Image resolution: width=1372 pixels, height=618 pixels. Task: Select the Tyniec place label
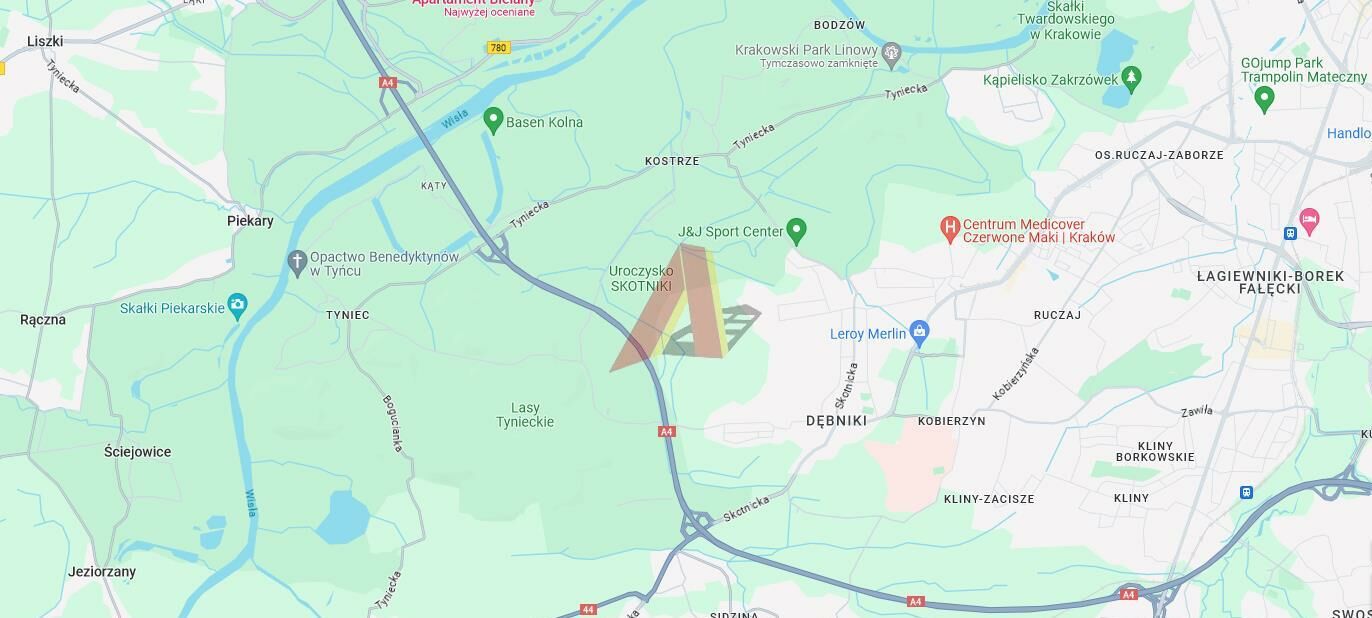click(x=347, y=315)
